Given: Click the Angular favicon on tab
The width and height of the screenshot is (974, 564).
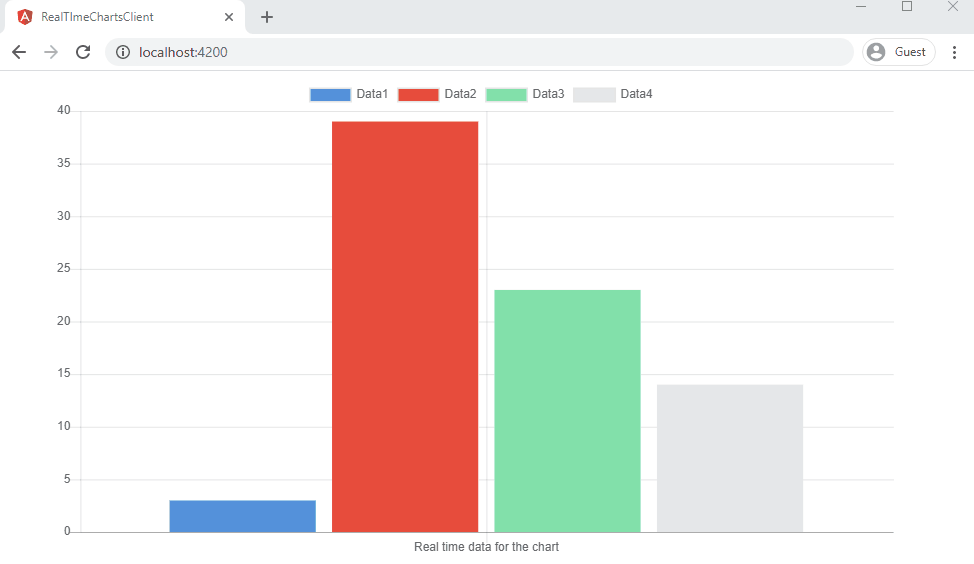Looking at the screenshot, I should [25, 17].
